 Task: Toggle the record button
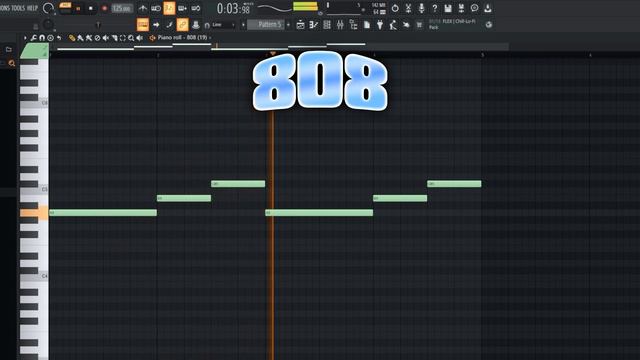coord(104,8)
